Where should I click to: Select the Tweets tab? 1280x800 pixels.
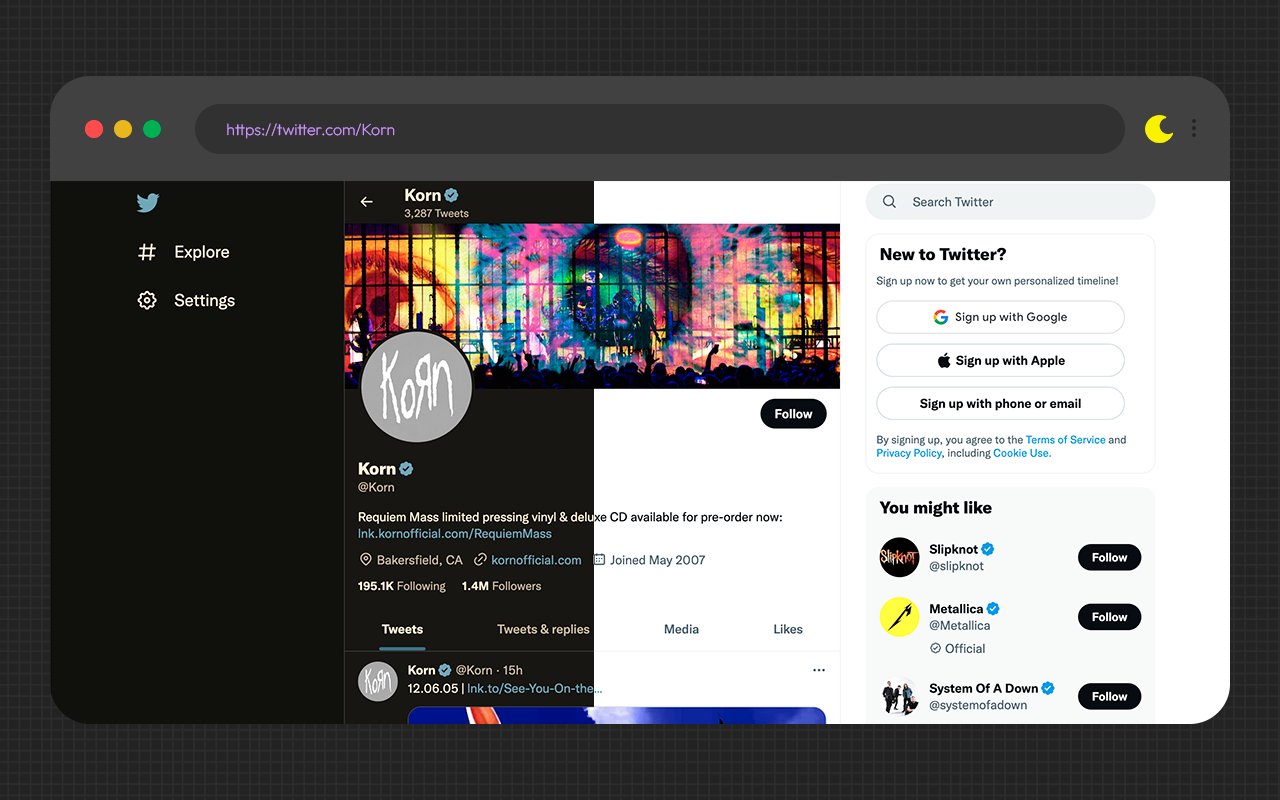point(402,629)
